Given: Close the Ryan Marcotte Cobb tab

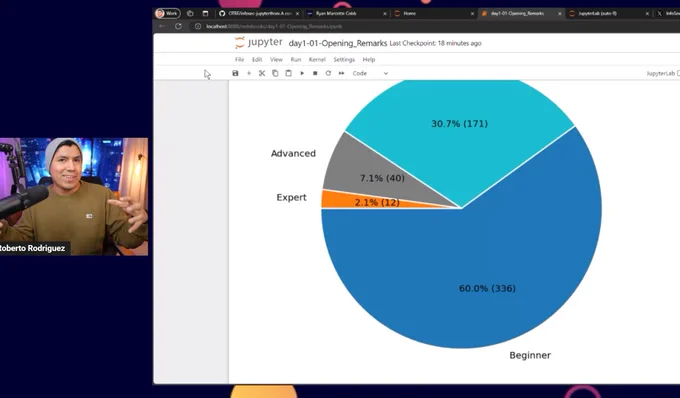Looking at the screenshot, I should pyautogui.click(x=385, y=14).
